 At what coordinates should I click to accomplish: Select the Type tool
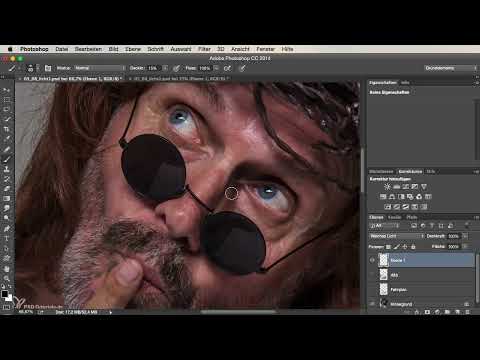pyautogui.click(x=7, y=239)
